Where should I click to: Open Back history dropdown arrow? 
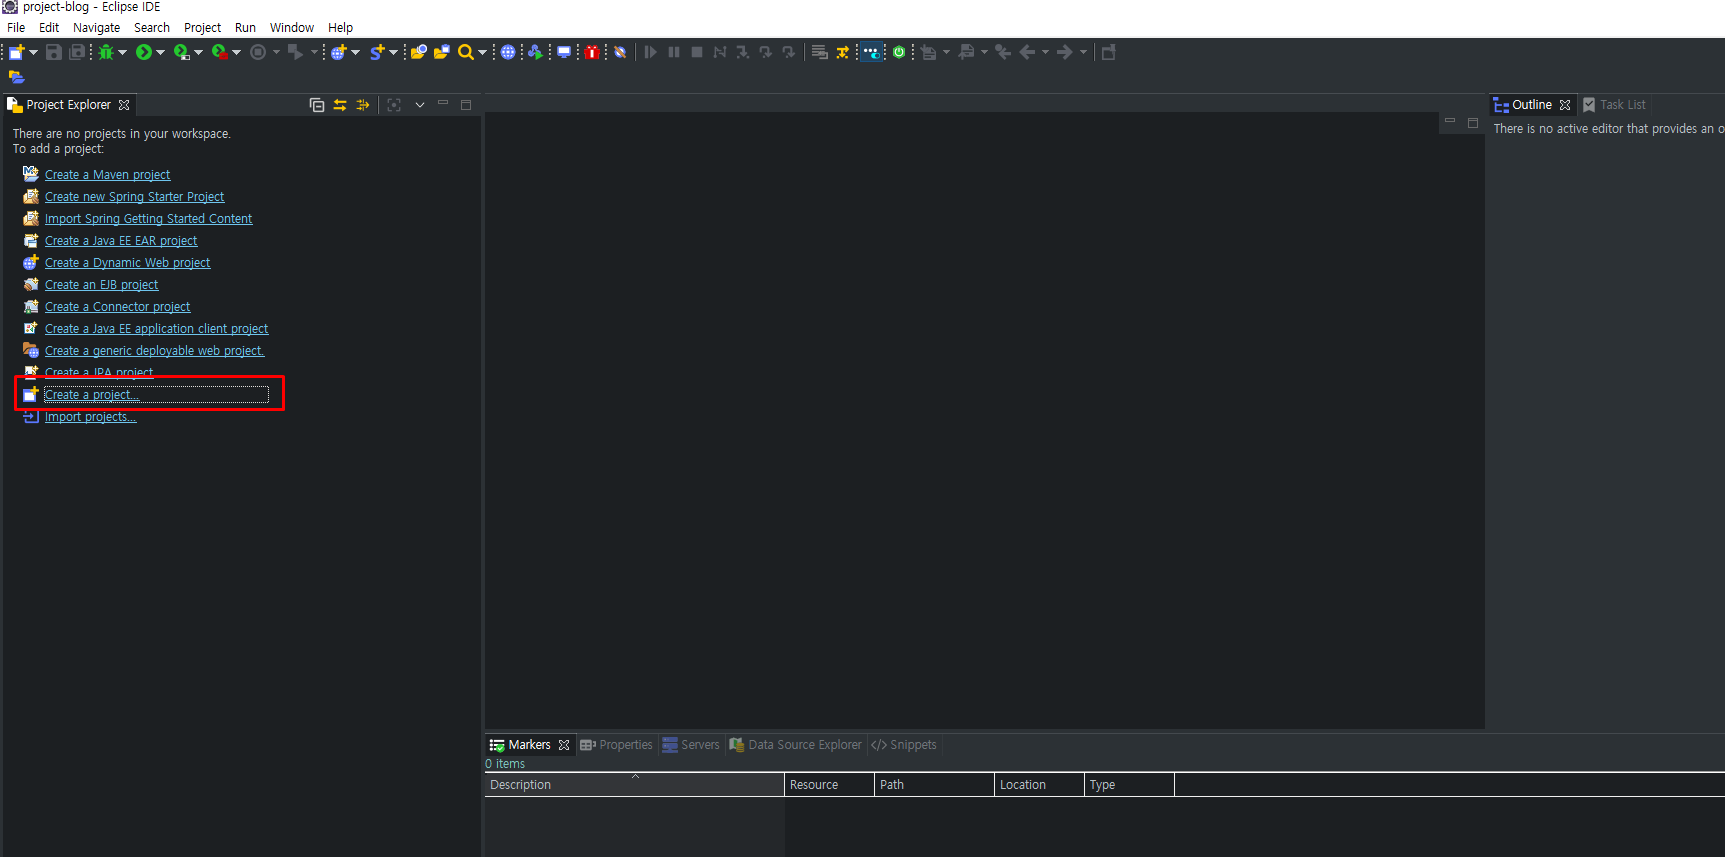tap(1045, 52)
